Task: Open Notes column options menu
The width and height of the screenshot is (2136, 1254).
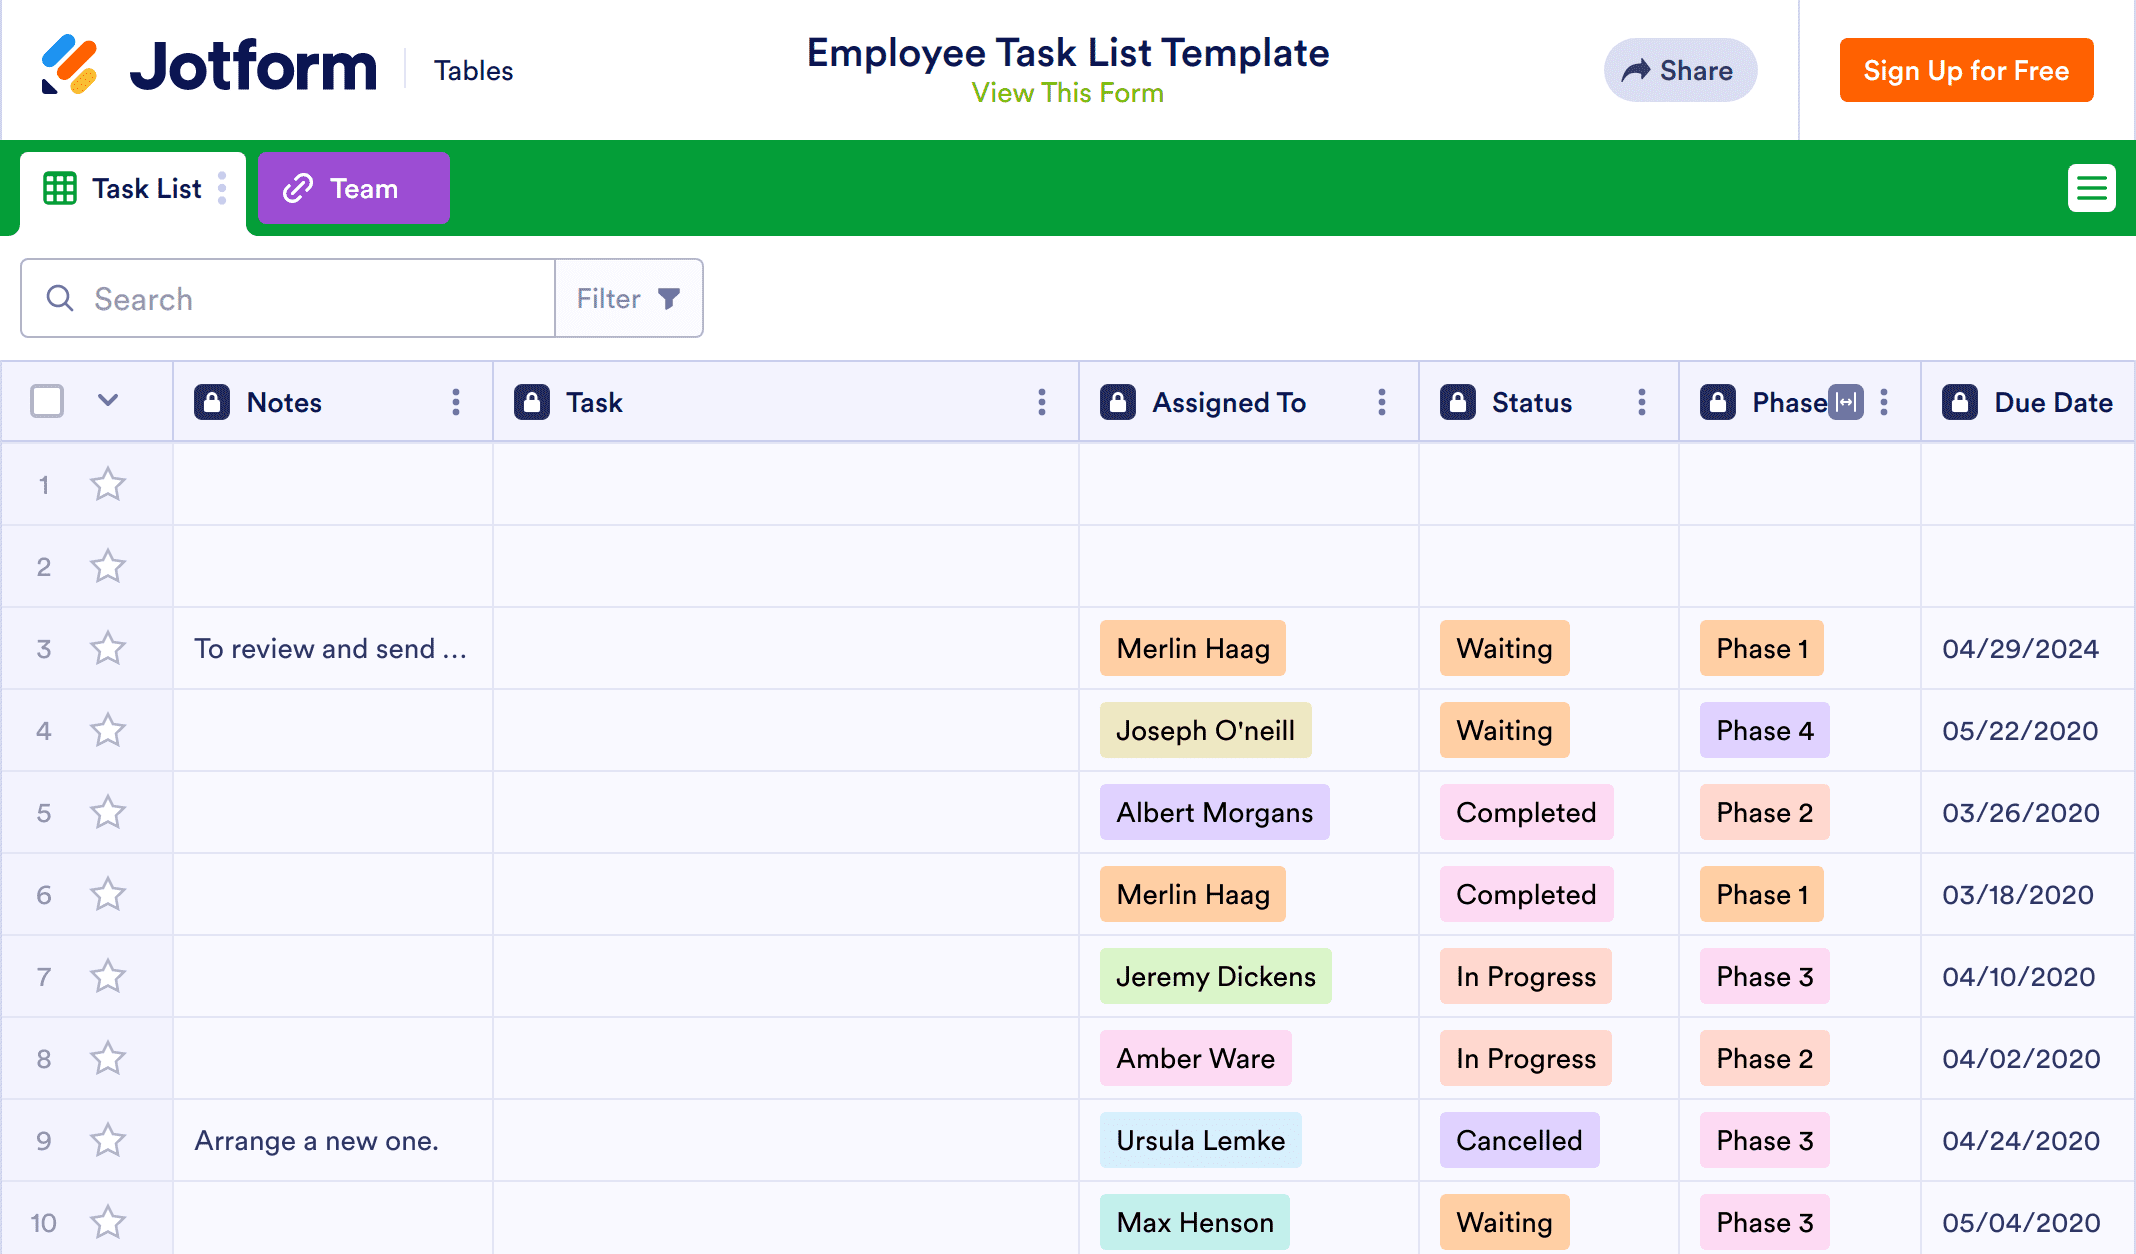Action: 456,402
